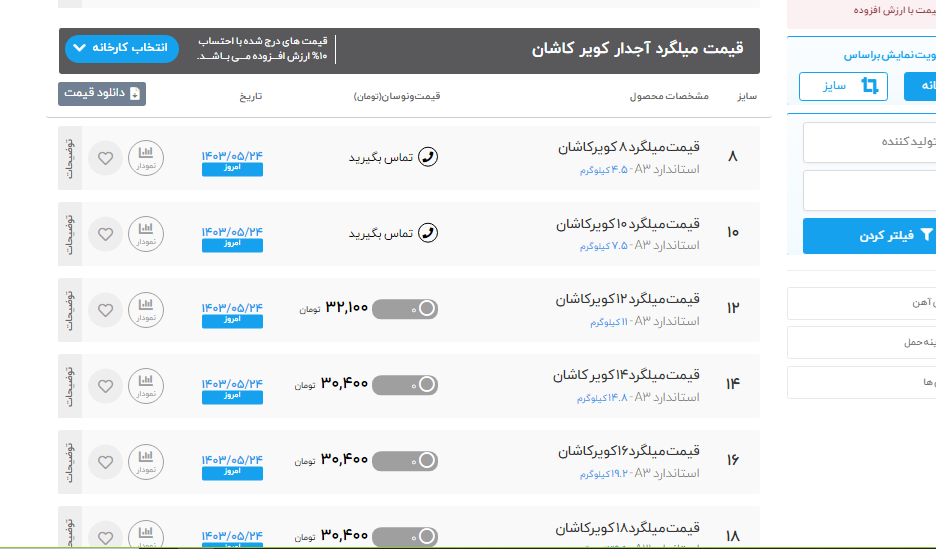The height and width of the screenshot is (549, 936).
Task: Click the phone icon in the size 8 row
Action: (428, 157)
